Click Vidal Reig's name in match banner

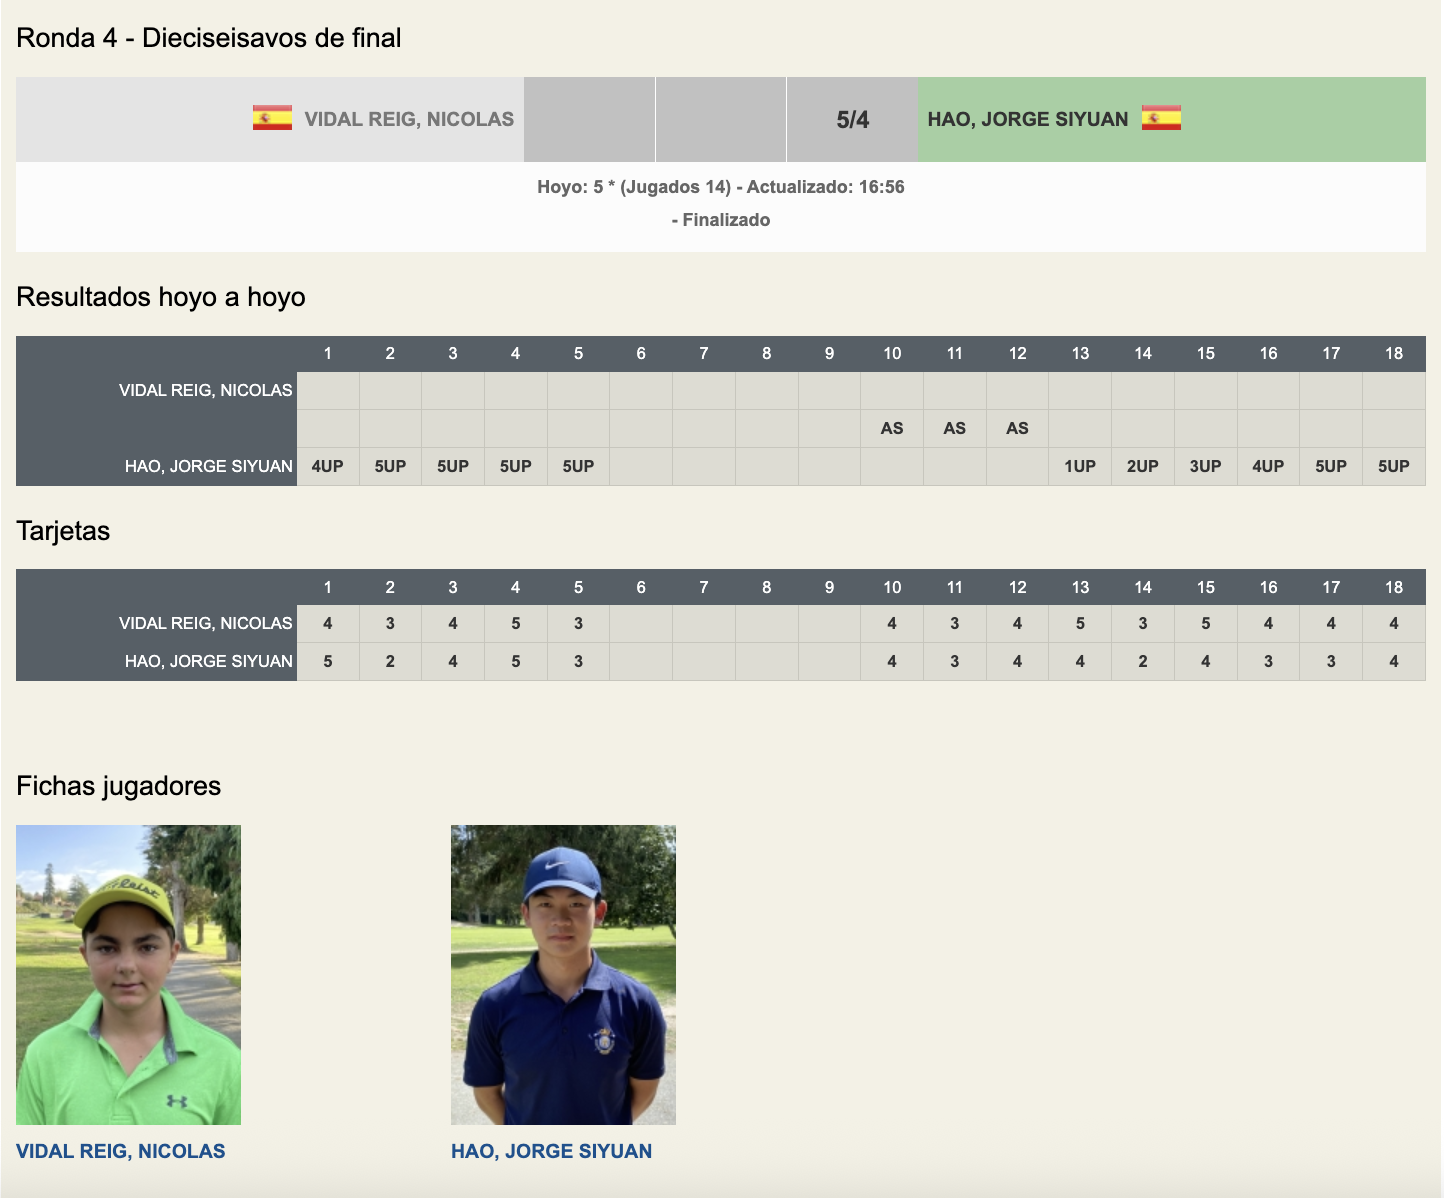[408, 119]
